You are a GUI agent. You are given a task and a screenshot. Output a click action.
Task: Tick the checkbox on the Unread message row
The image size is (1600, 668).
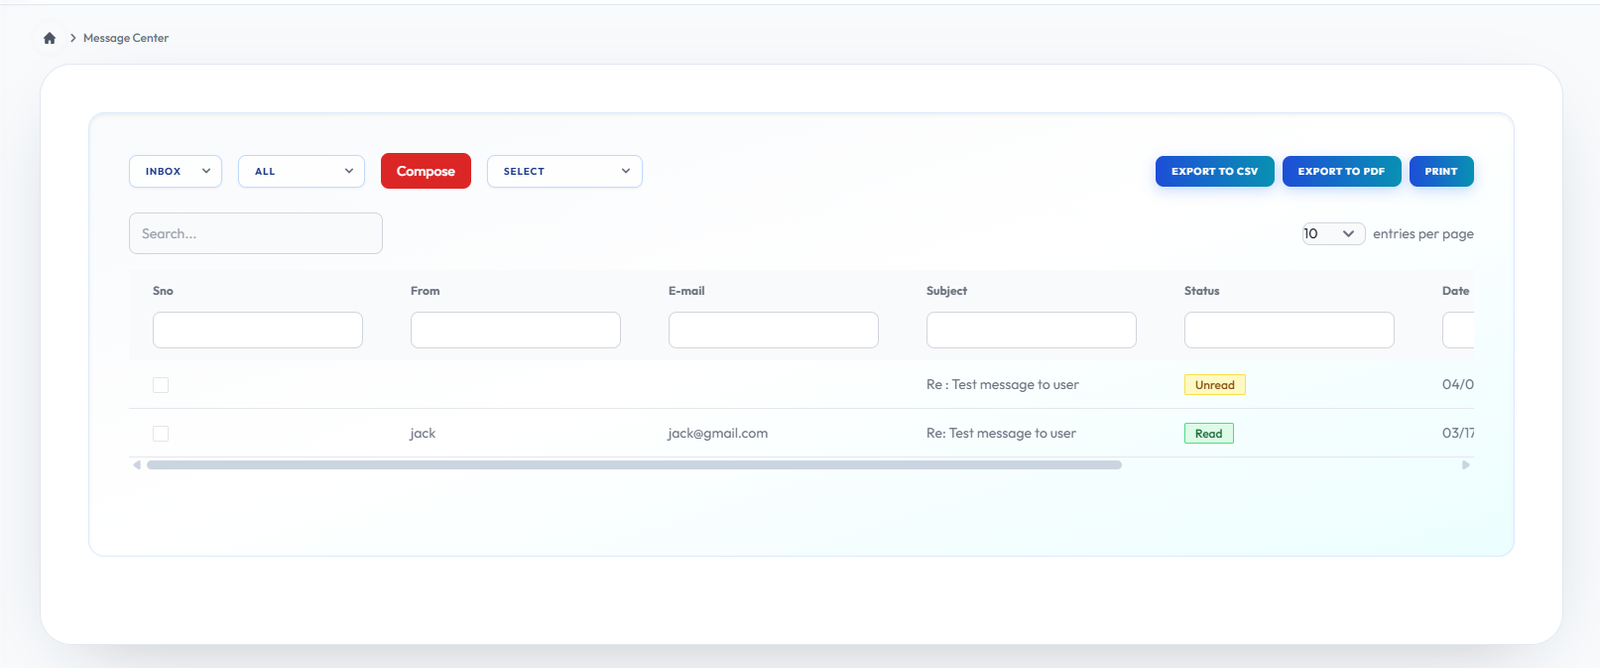161,385
